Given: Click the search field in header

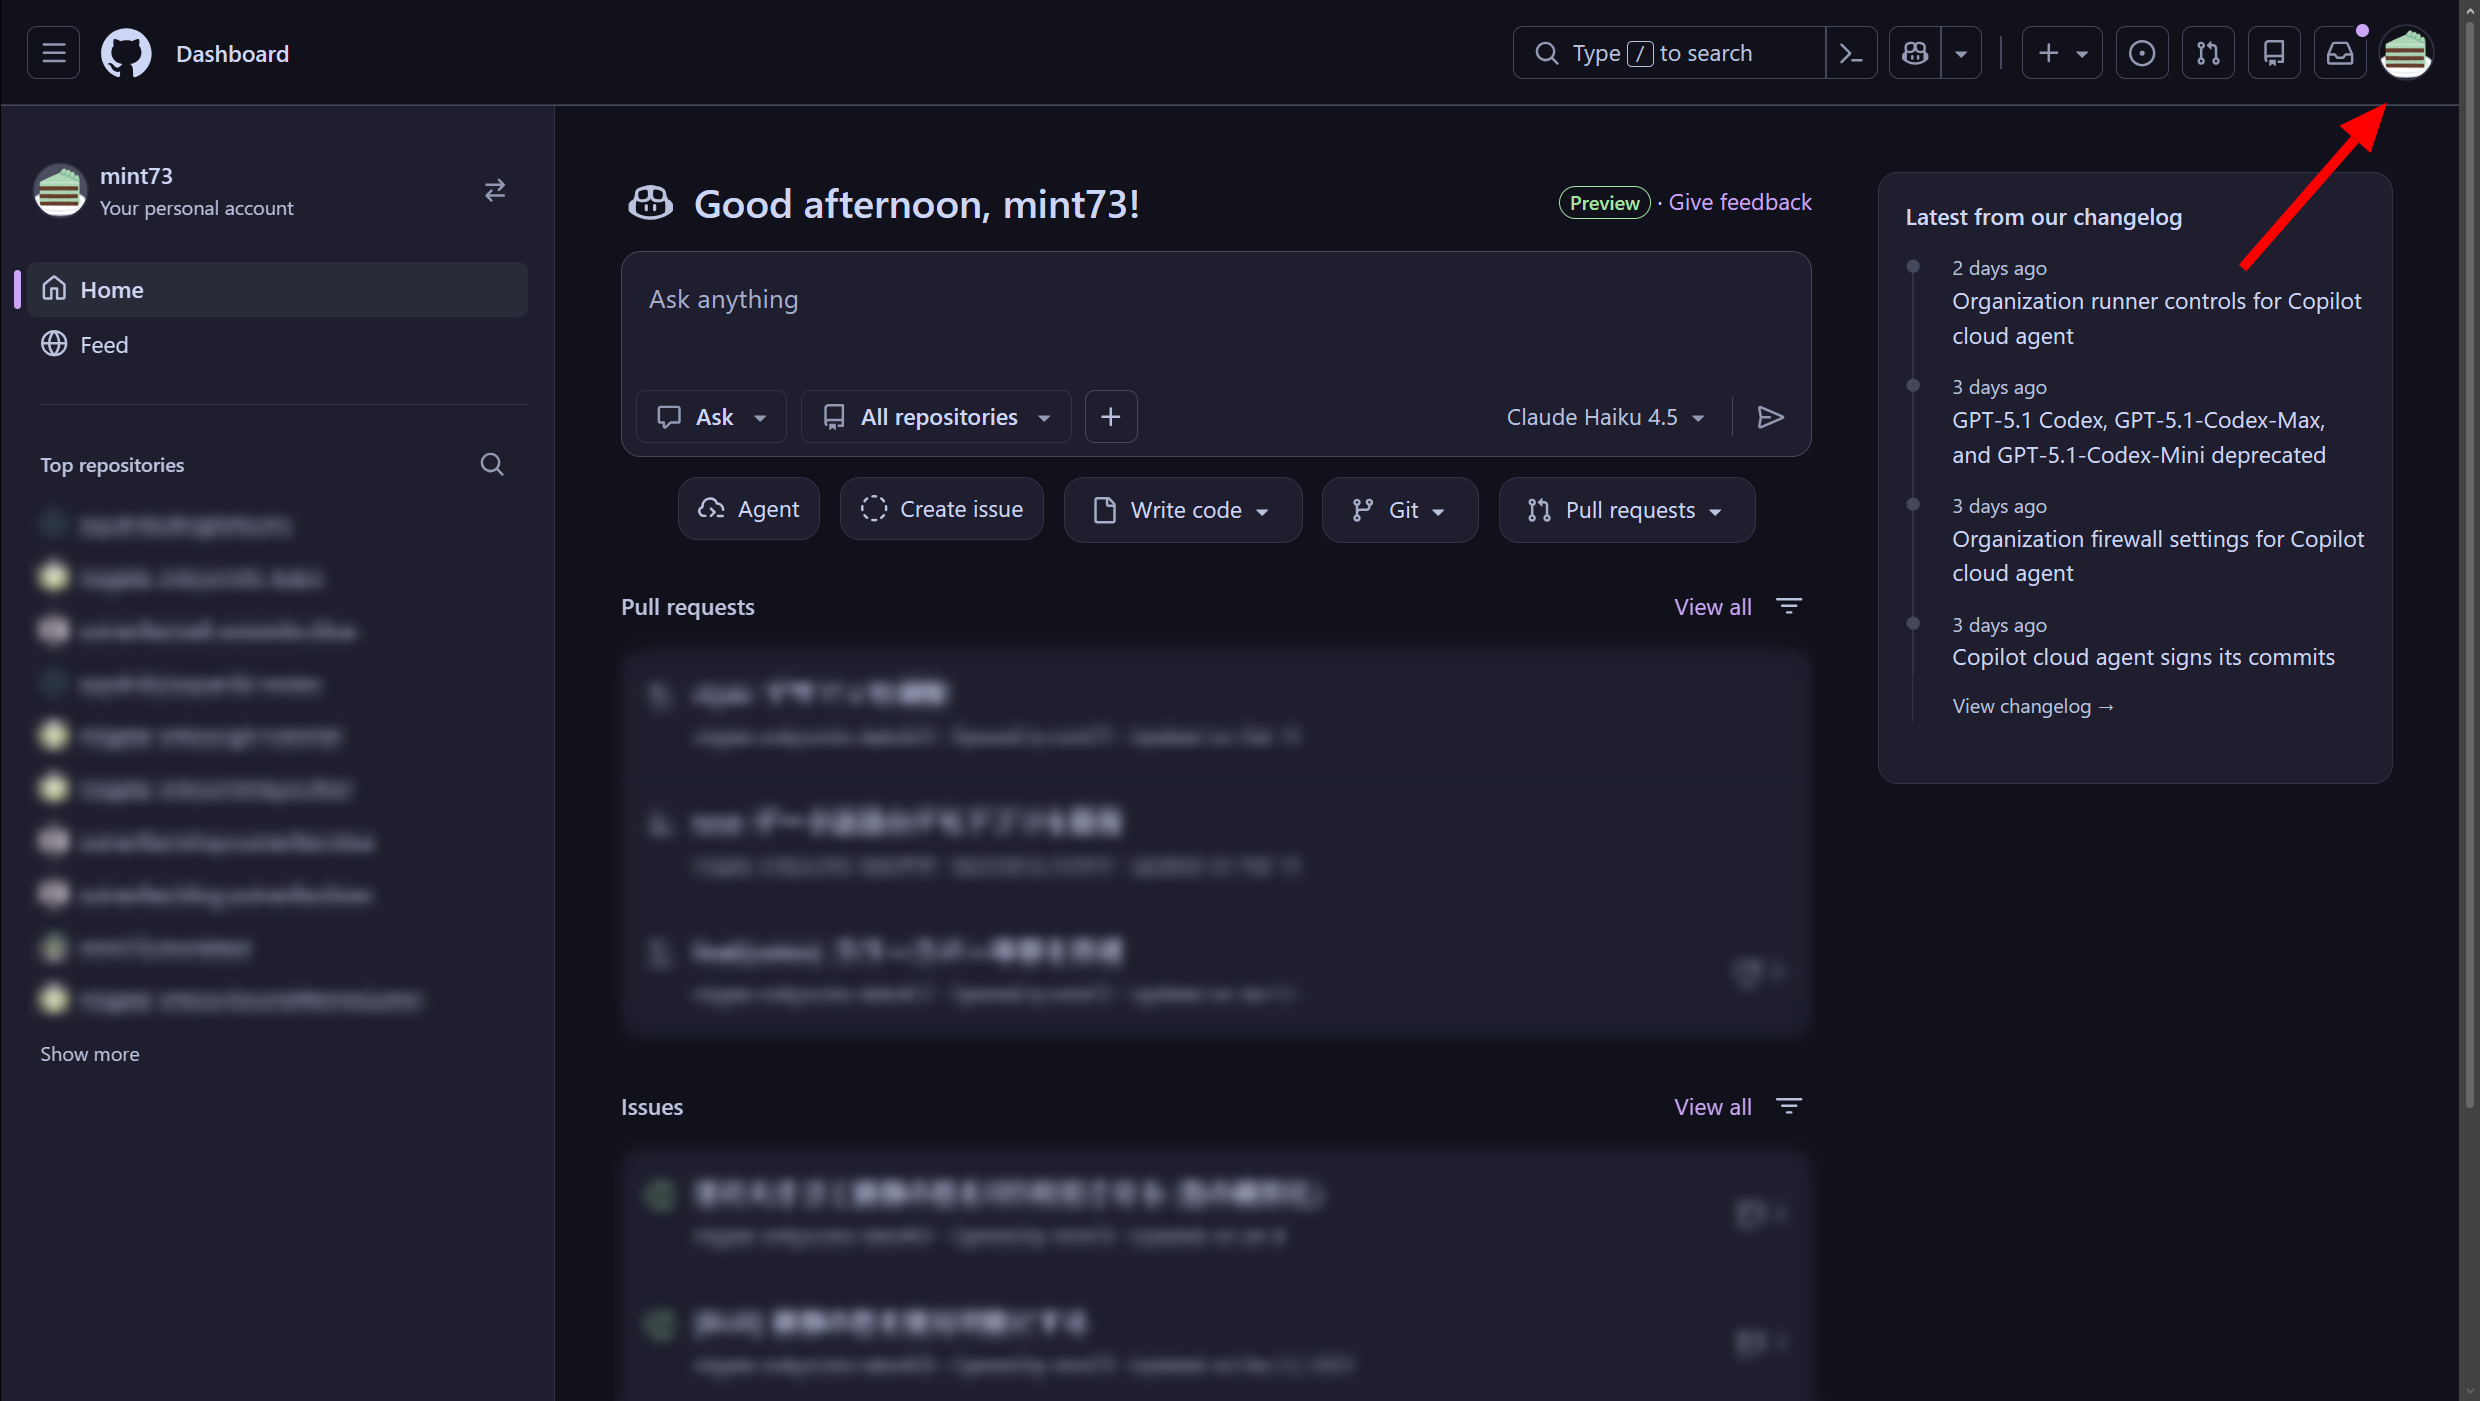Looking at the screenshot, I should tap(1669, 53).
